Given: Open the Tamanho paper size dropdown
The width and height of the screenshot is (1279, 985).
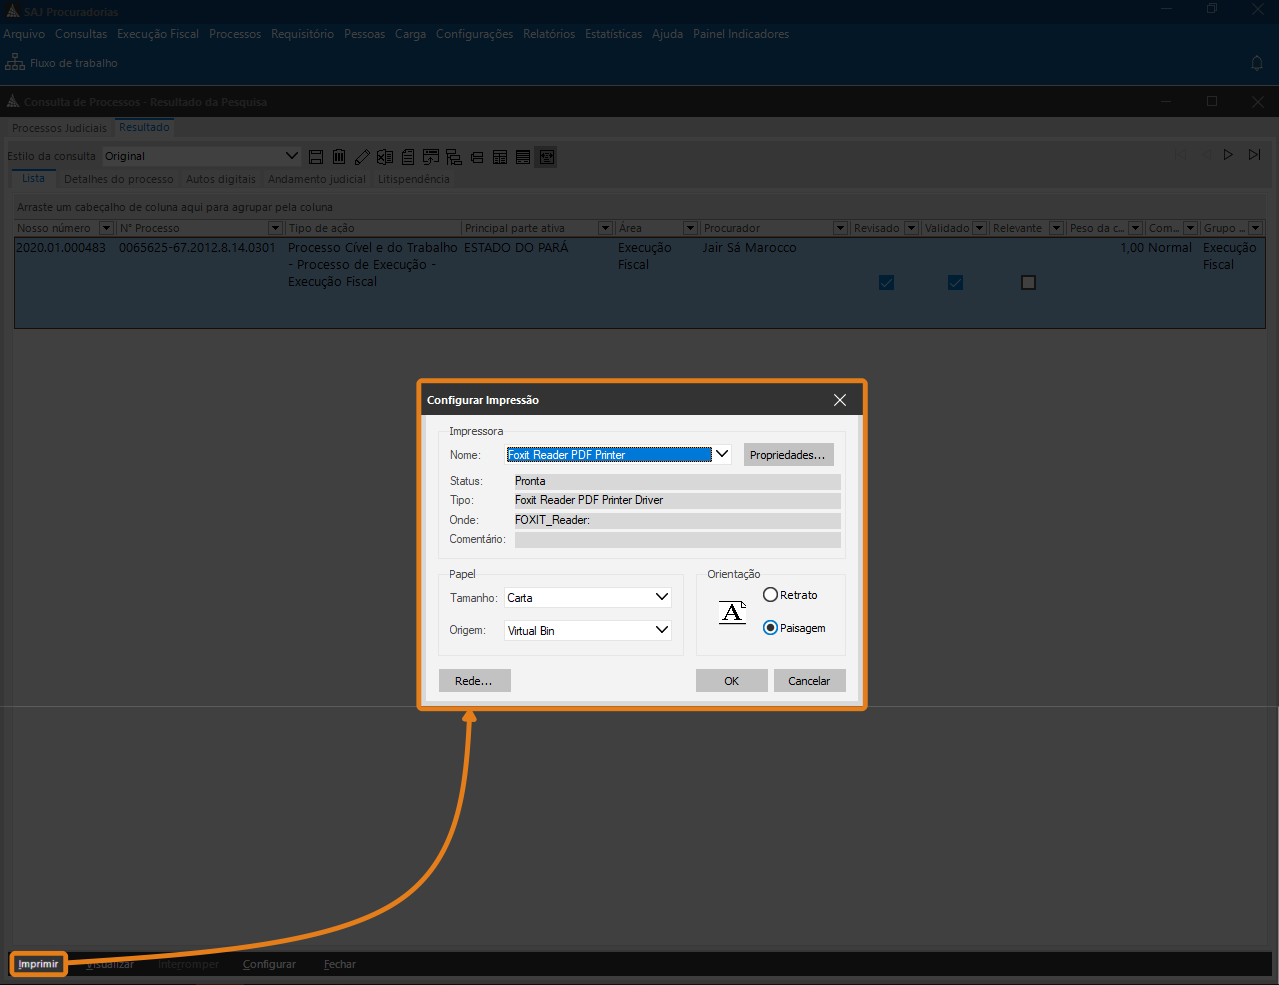Looking at the screenshot, I should [661, 597].
